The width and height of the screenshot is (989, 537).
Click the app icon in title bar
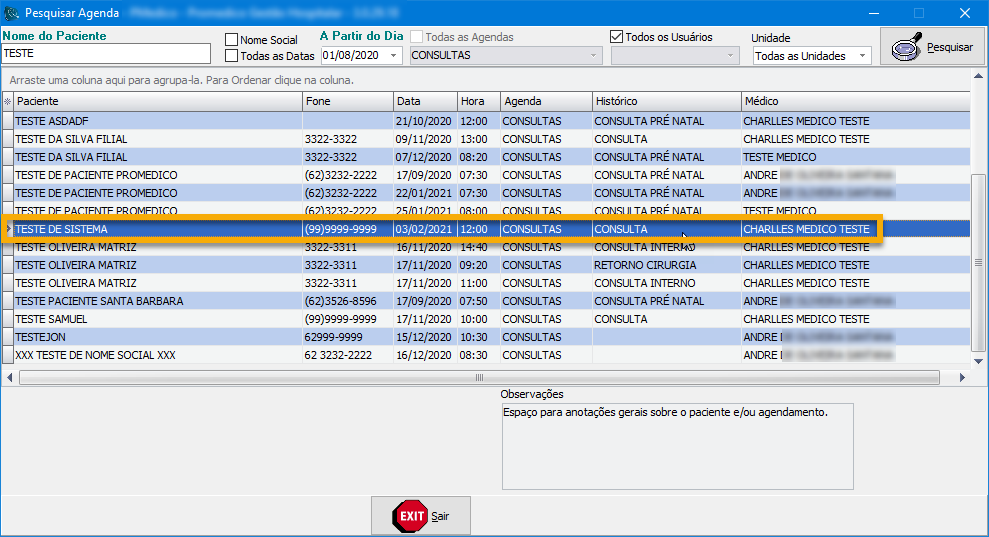pos(12,13)
